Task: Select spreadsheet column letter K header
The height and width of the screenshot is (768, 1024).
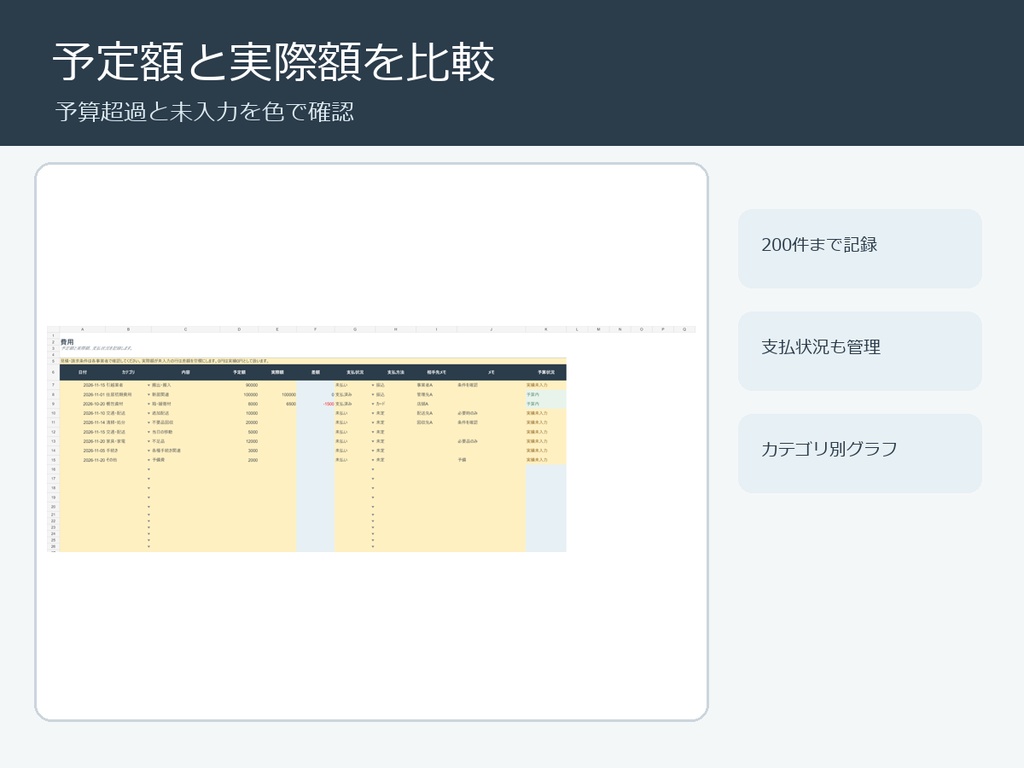Action: [x=546, y=330]
